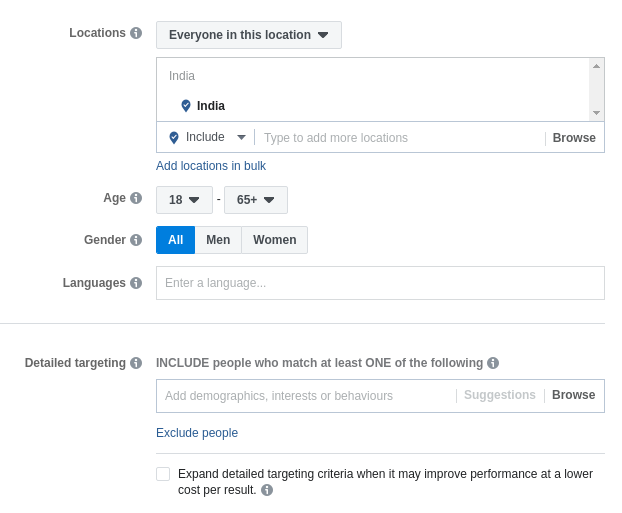Click info icon after cost per result

267,490
